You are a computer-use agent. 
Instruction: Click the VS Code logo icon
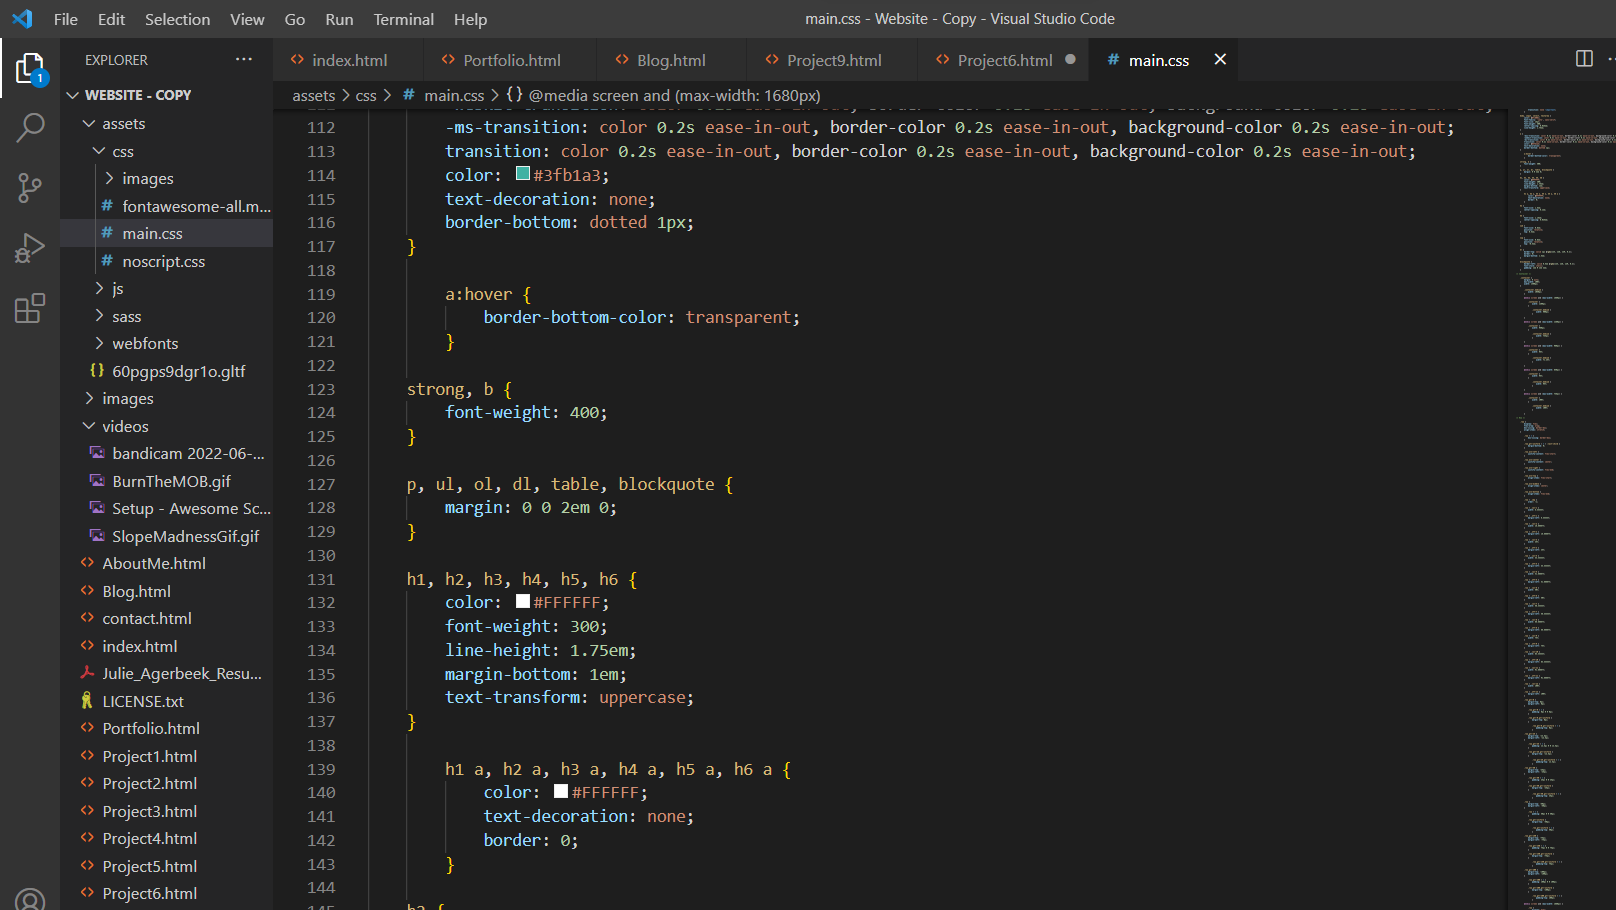(22, 19)
